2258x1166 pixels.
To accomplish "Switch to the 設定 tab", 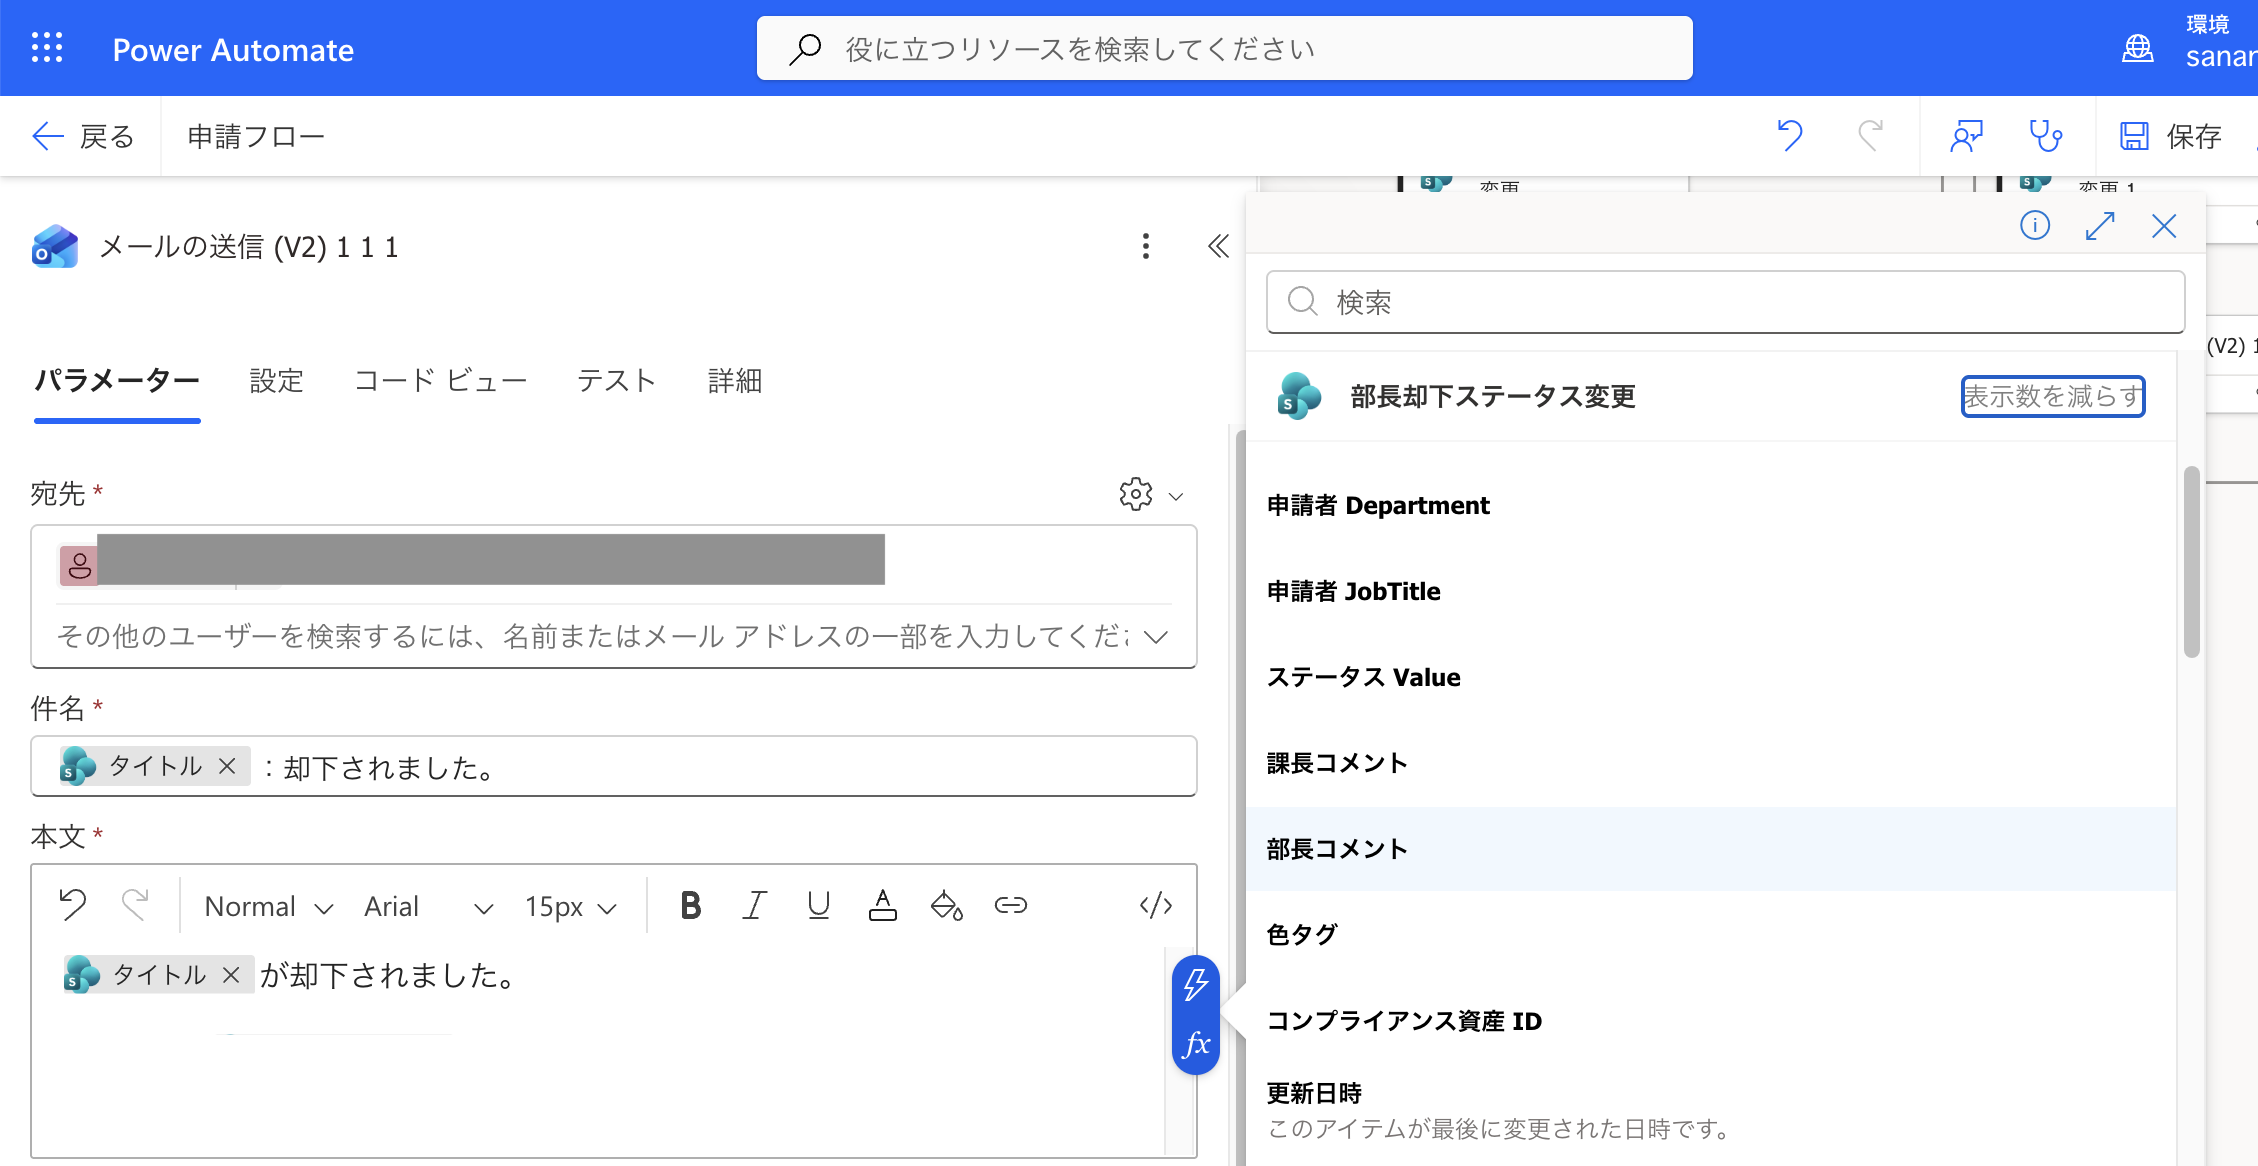I will (x=276, y=381).
